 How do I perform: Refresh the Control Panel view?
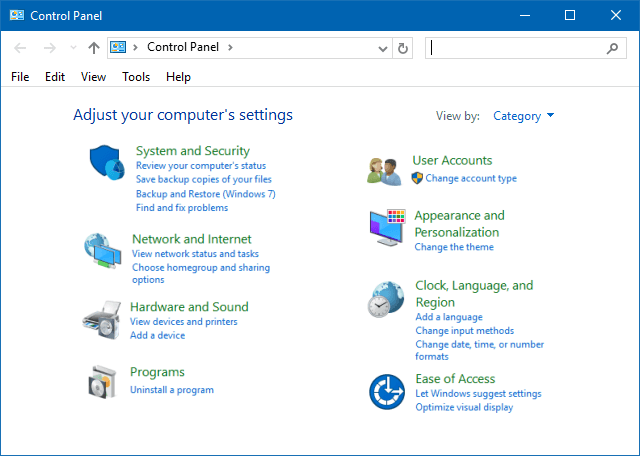click(x=402, y=48)
